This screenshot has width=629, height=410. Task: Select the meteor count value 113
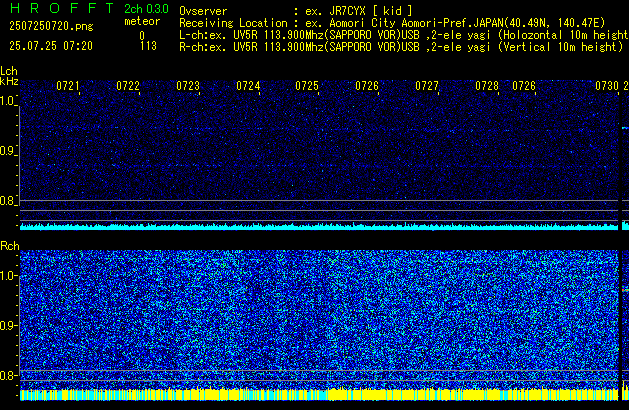pos(148,46)
